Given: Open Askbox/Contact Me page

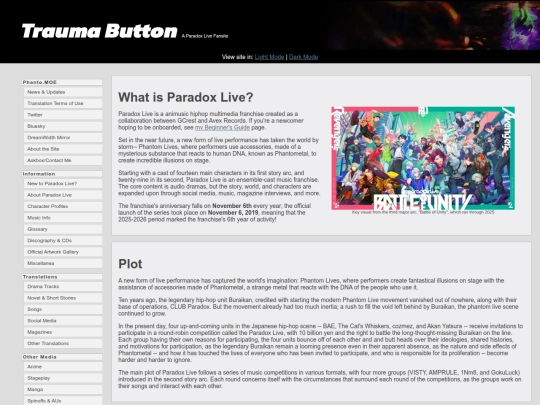Looking at the screenshot, I should pyautogui.click(x=63, y=160).
